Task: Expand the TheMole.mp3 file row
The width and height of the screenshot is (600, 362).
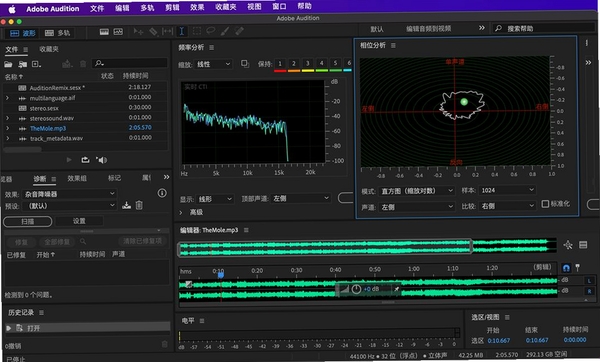Action: tap(7, 128)
